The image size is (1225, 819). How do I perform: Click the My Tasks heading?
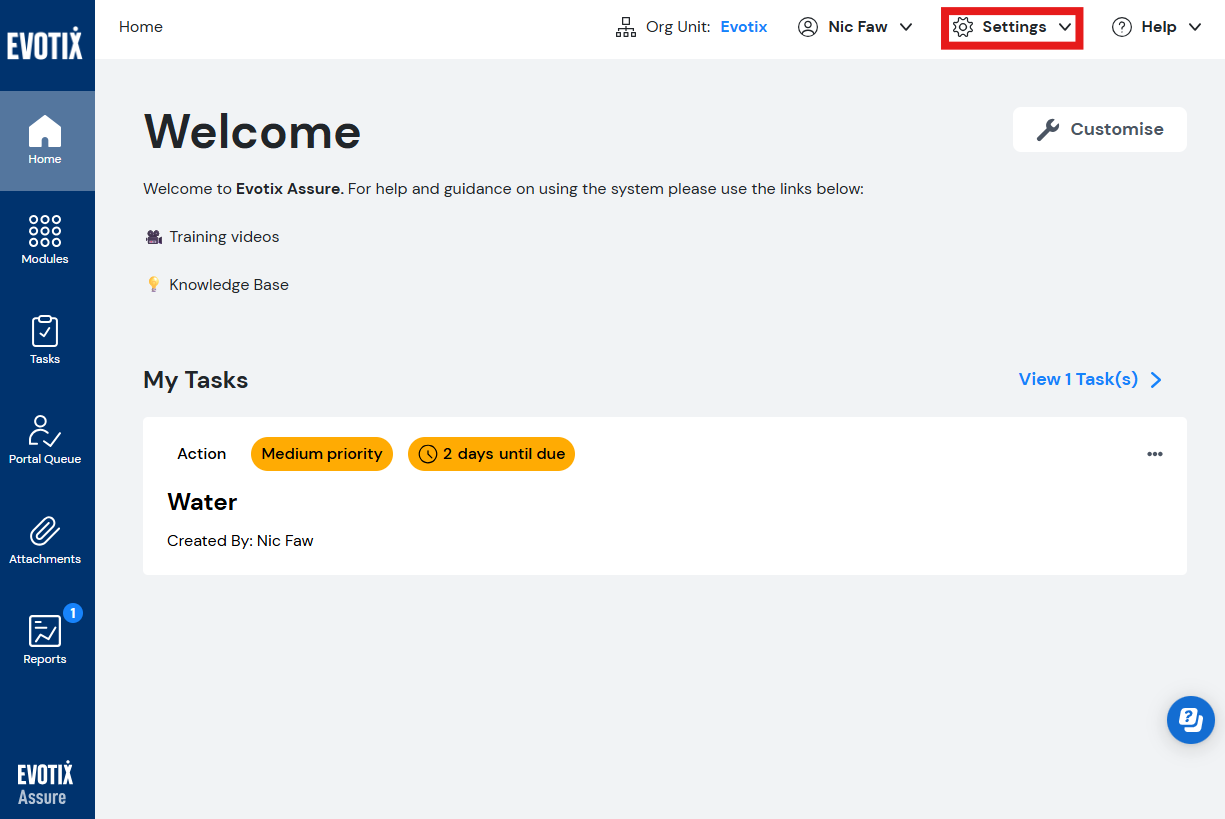[x=196, y=380]
